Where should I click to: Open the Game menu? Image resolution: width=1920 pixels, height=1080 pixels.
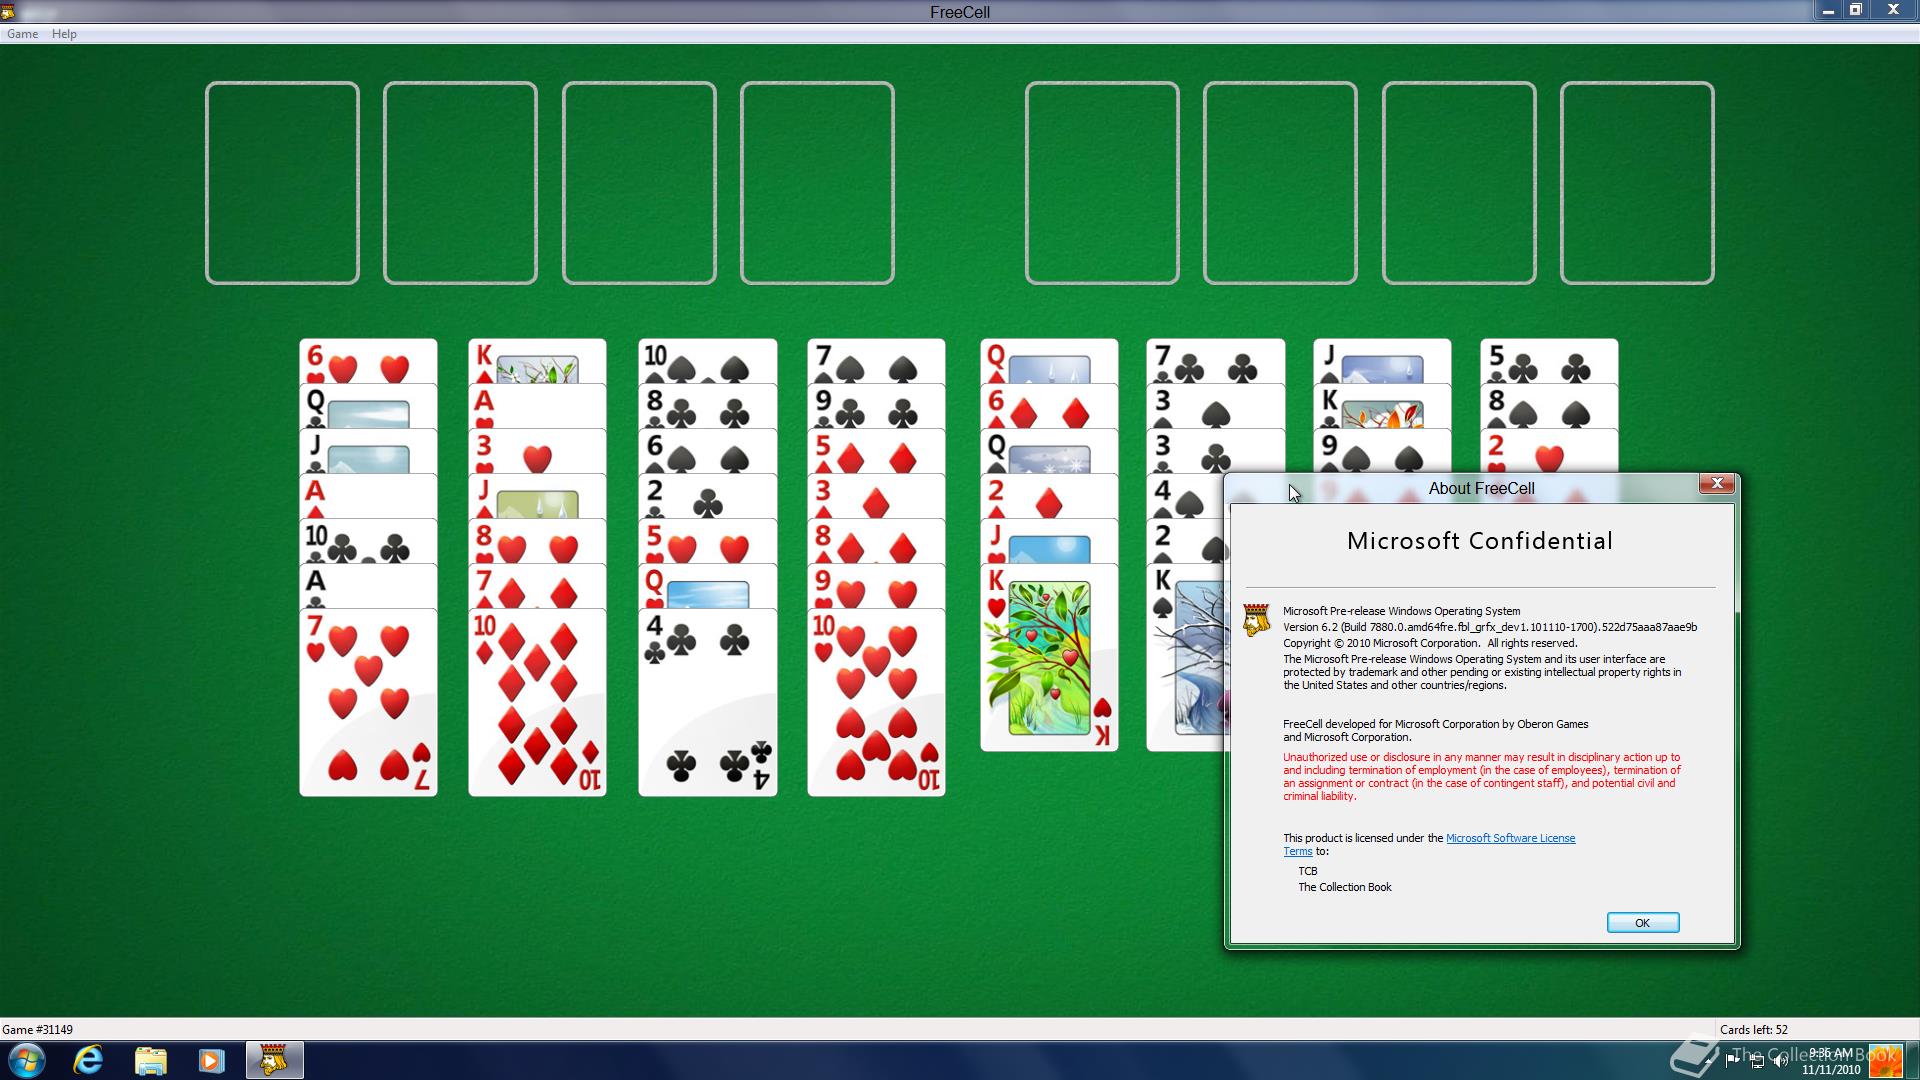coord(22,34)
